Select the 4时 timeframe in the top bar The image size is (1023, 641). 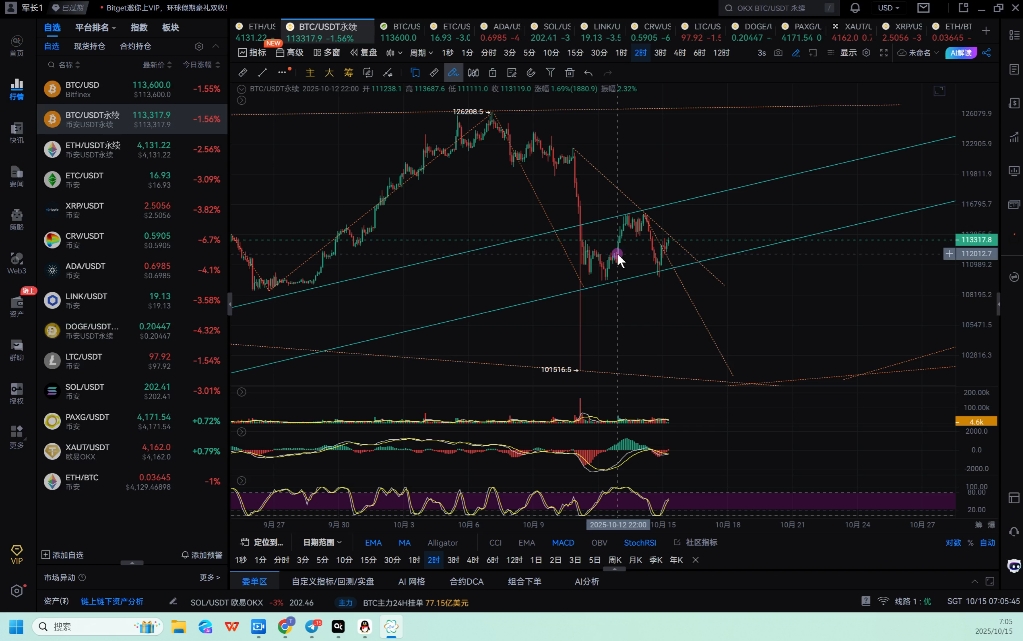(x=680, y=53)
